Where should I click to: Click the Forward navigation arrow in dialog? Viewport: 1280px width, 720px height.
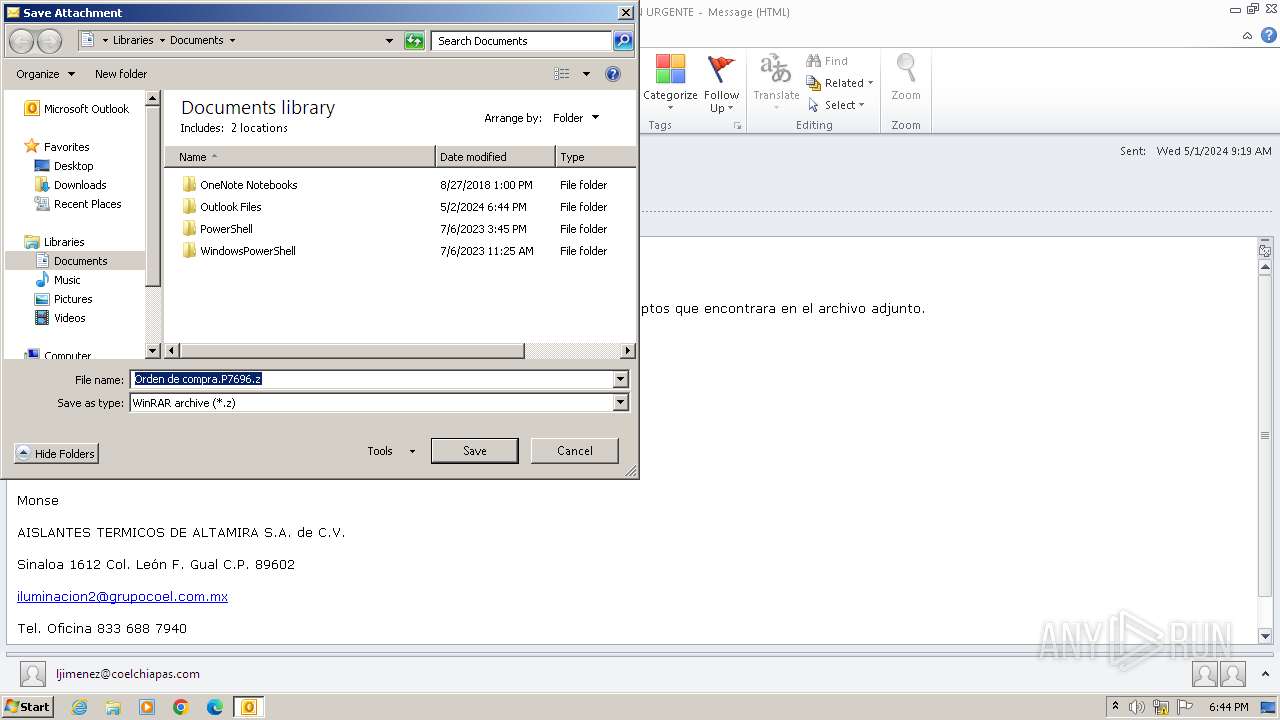tap(49, 41)
